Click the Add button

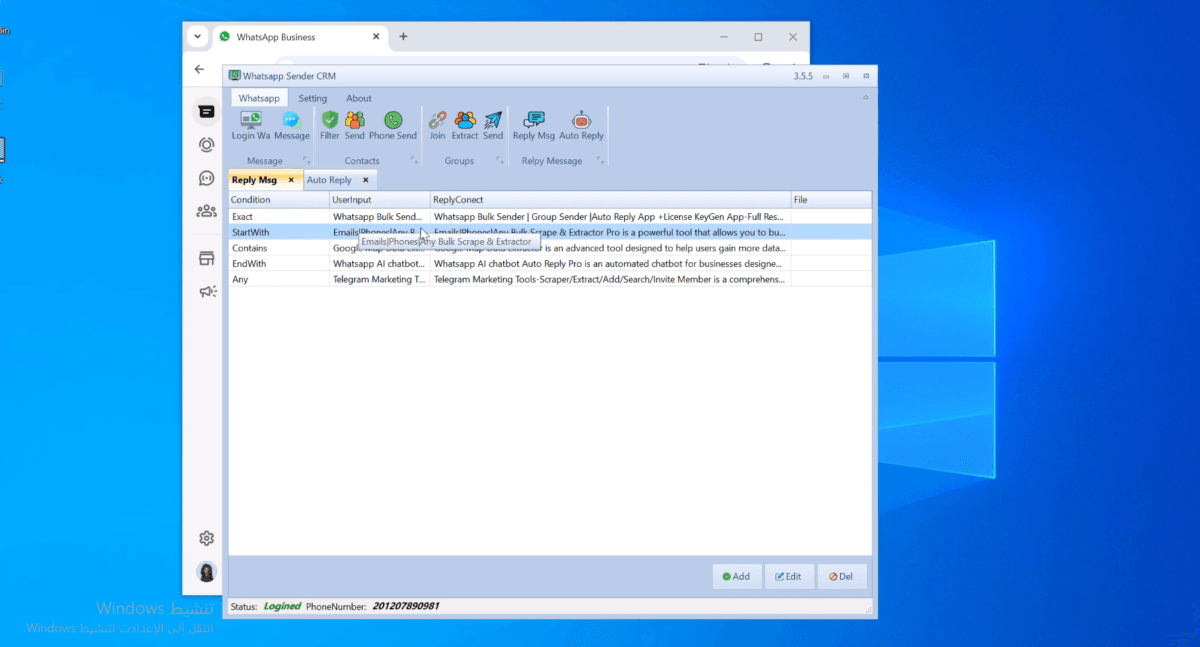click(x=737, y=576)
